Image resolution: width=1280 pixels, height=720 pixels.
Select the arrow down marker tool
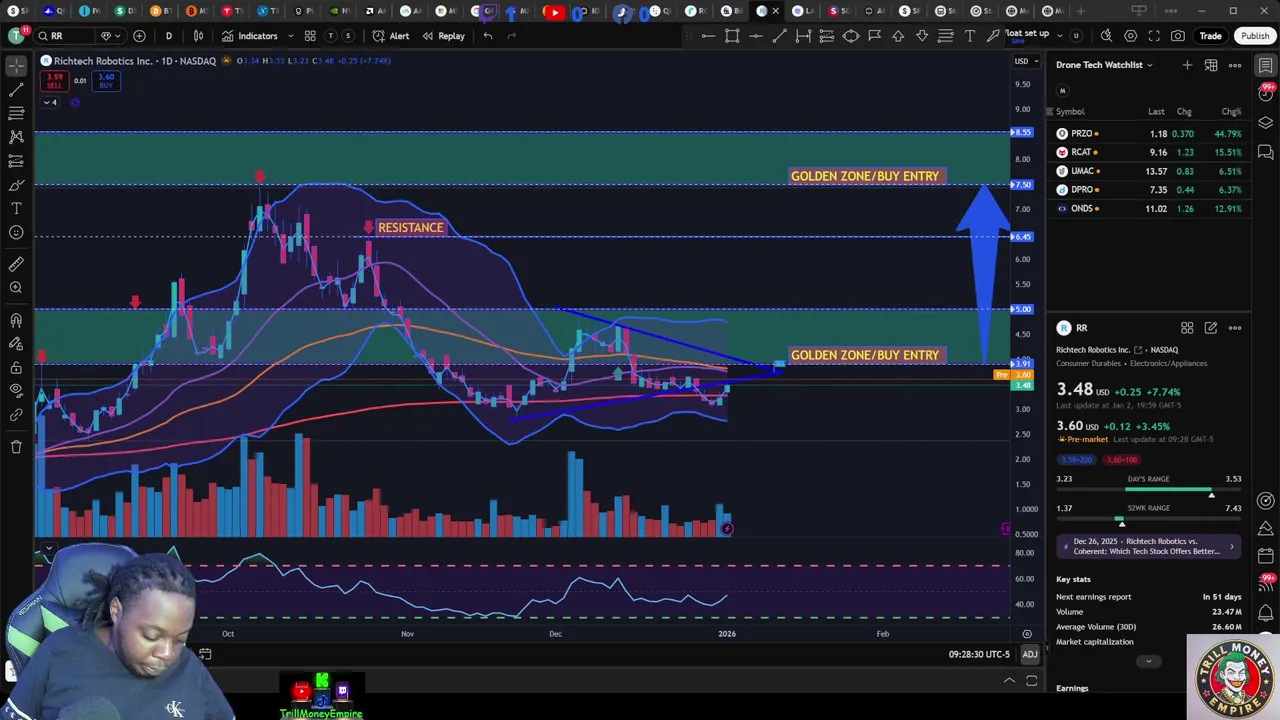[x=922, y=36]
